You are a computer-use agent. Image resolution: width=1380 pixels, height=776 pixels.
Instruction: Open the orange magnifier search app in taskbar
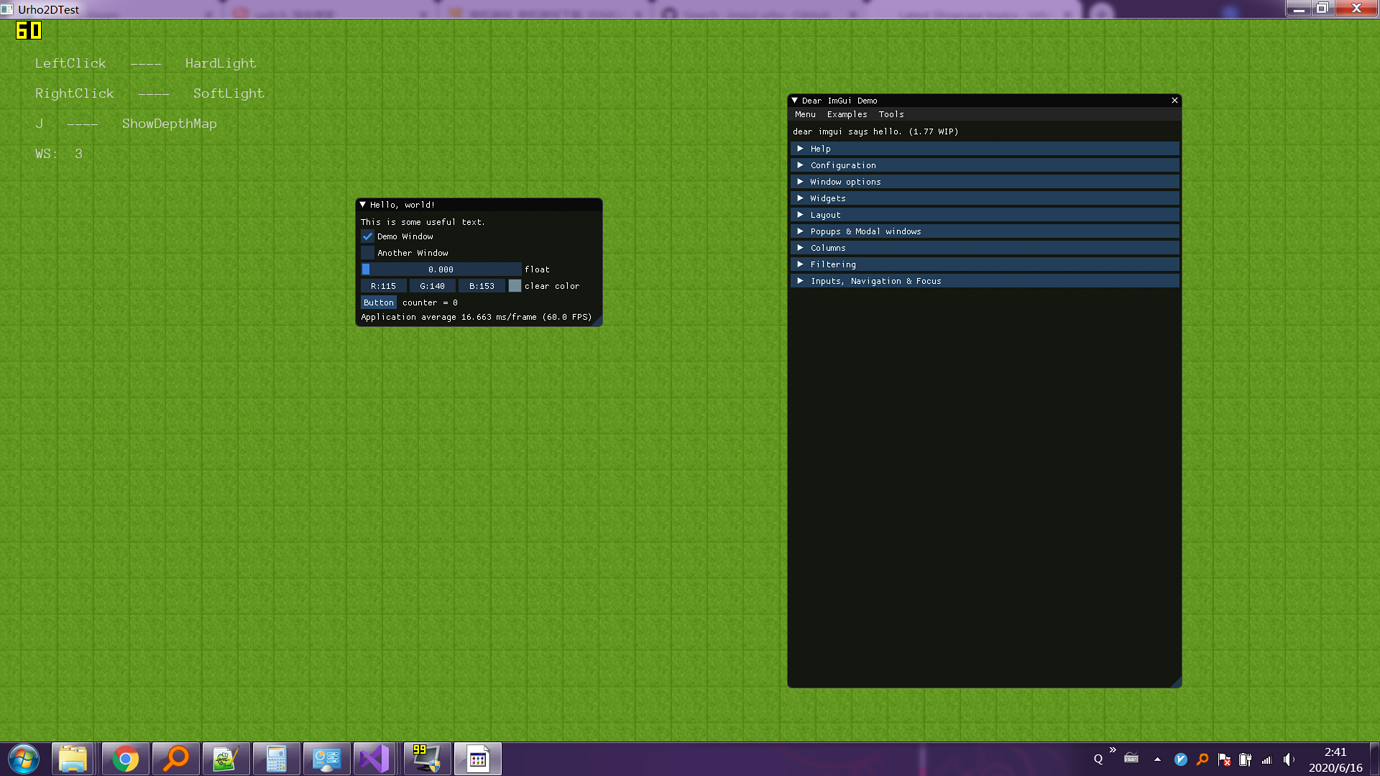click(176, 759)
